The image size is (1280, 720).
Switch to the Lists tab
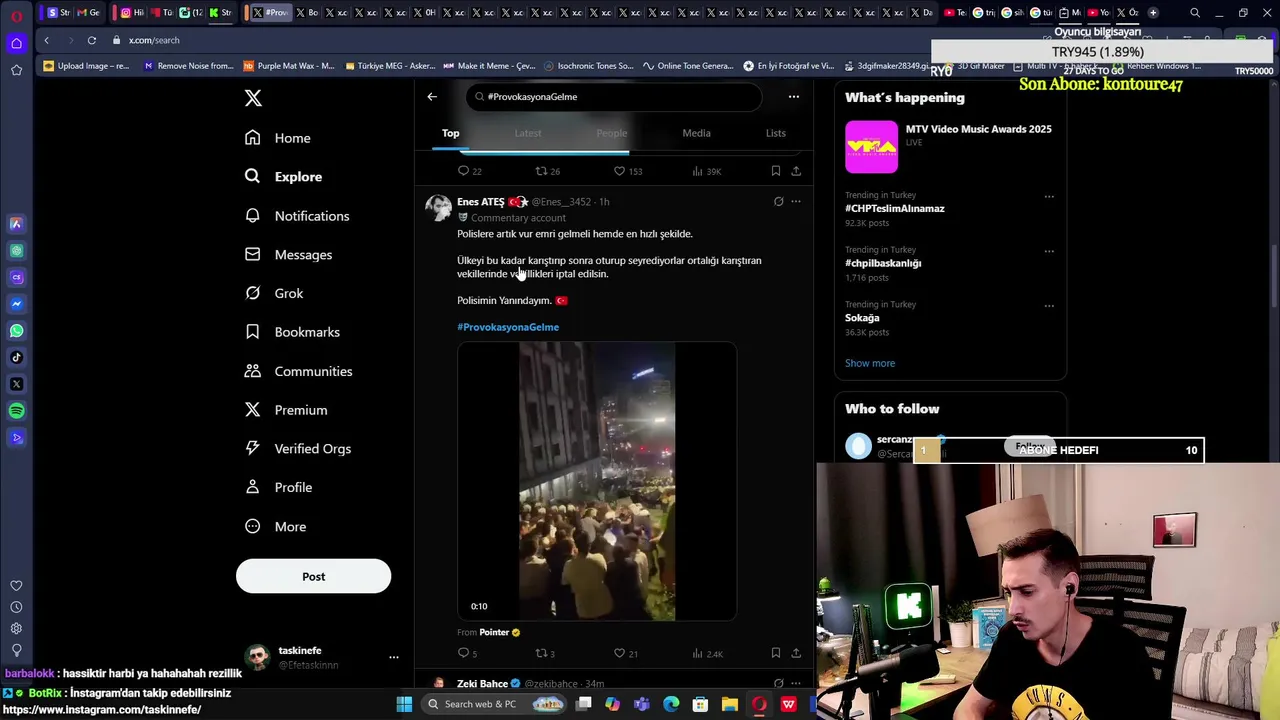tap(776, 133)
